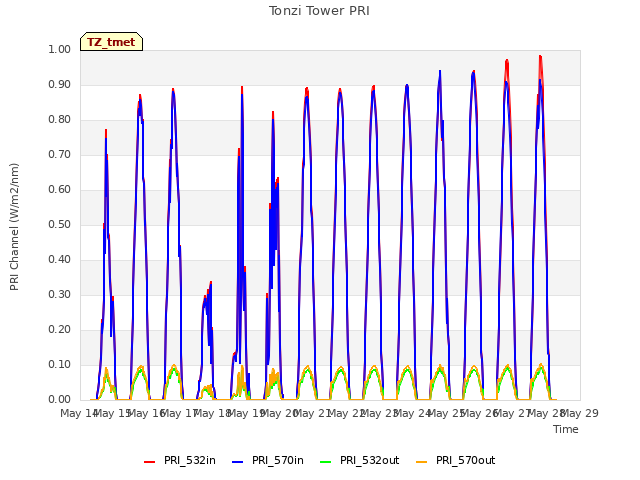Click the 0.10 y-axis tick label
This screenshot has height=480, width=640.
point(60,364)
